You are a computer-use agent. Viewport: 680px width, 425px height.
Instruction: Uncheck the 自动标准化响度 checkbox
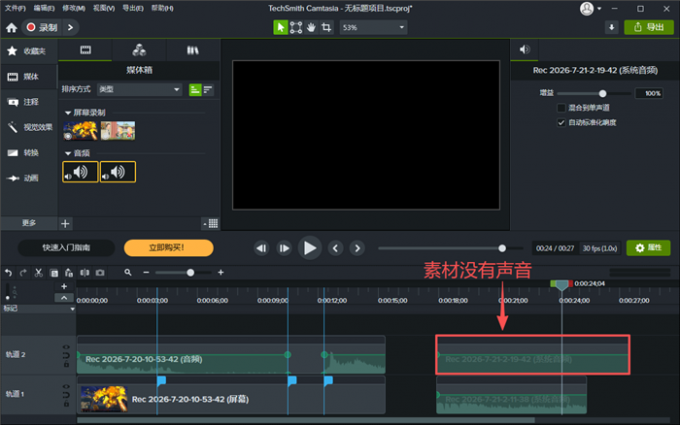click(x=561, y=122)
